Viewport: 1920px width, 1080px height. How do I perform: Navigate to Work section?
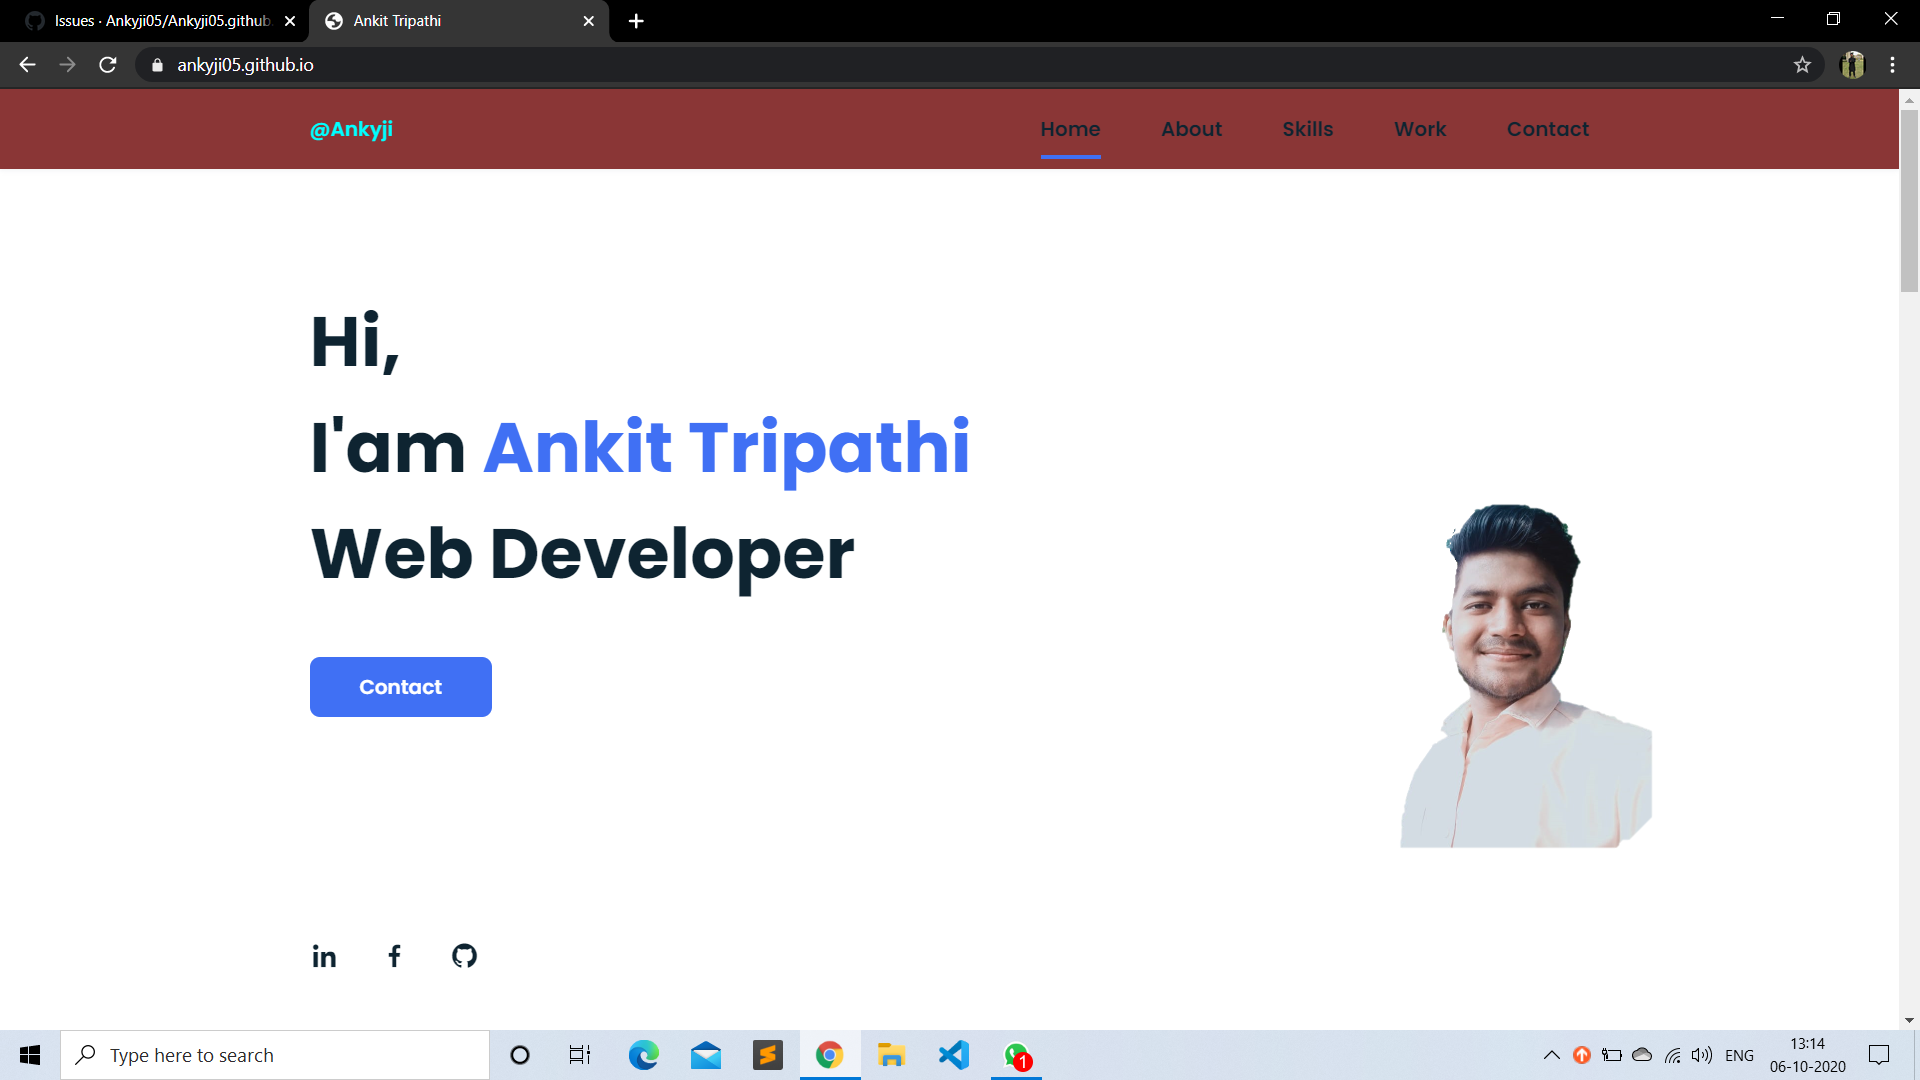pyautogui.click(x=1420, y=129)
